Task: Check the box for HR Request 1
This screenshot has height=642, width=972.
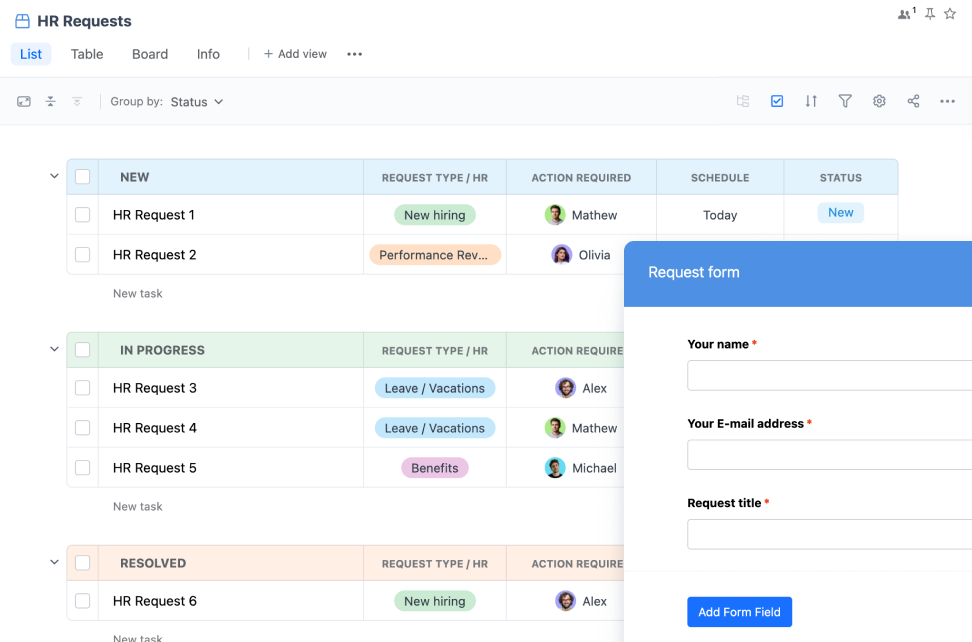Action: [x=83, y=215]
